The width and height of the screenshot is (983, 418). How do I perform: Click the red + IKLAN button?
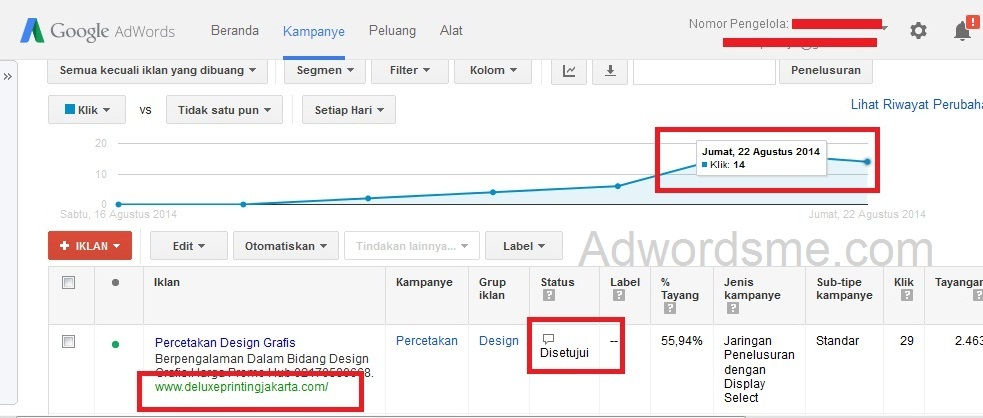point(90,246)
